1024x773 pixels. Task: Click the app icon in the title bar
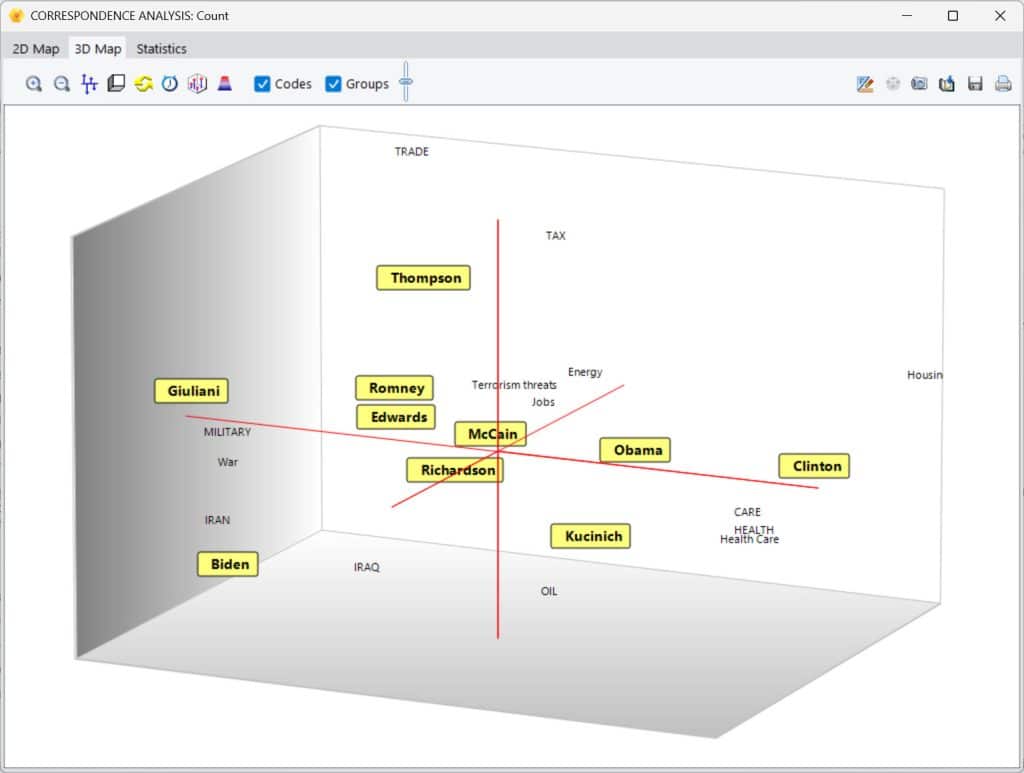(x=16, y=16)
